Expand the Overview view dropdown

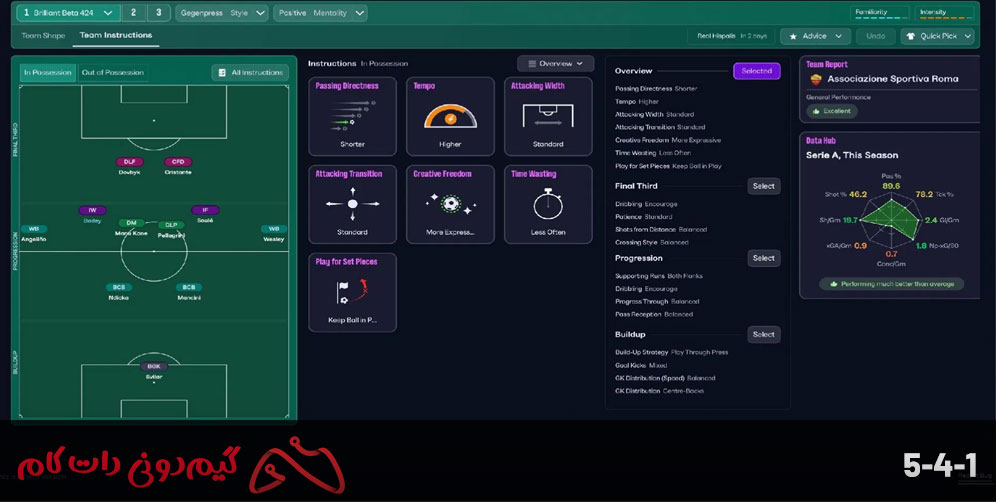555,64
